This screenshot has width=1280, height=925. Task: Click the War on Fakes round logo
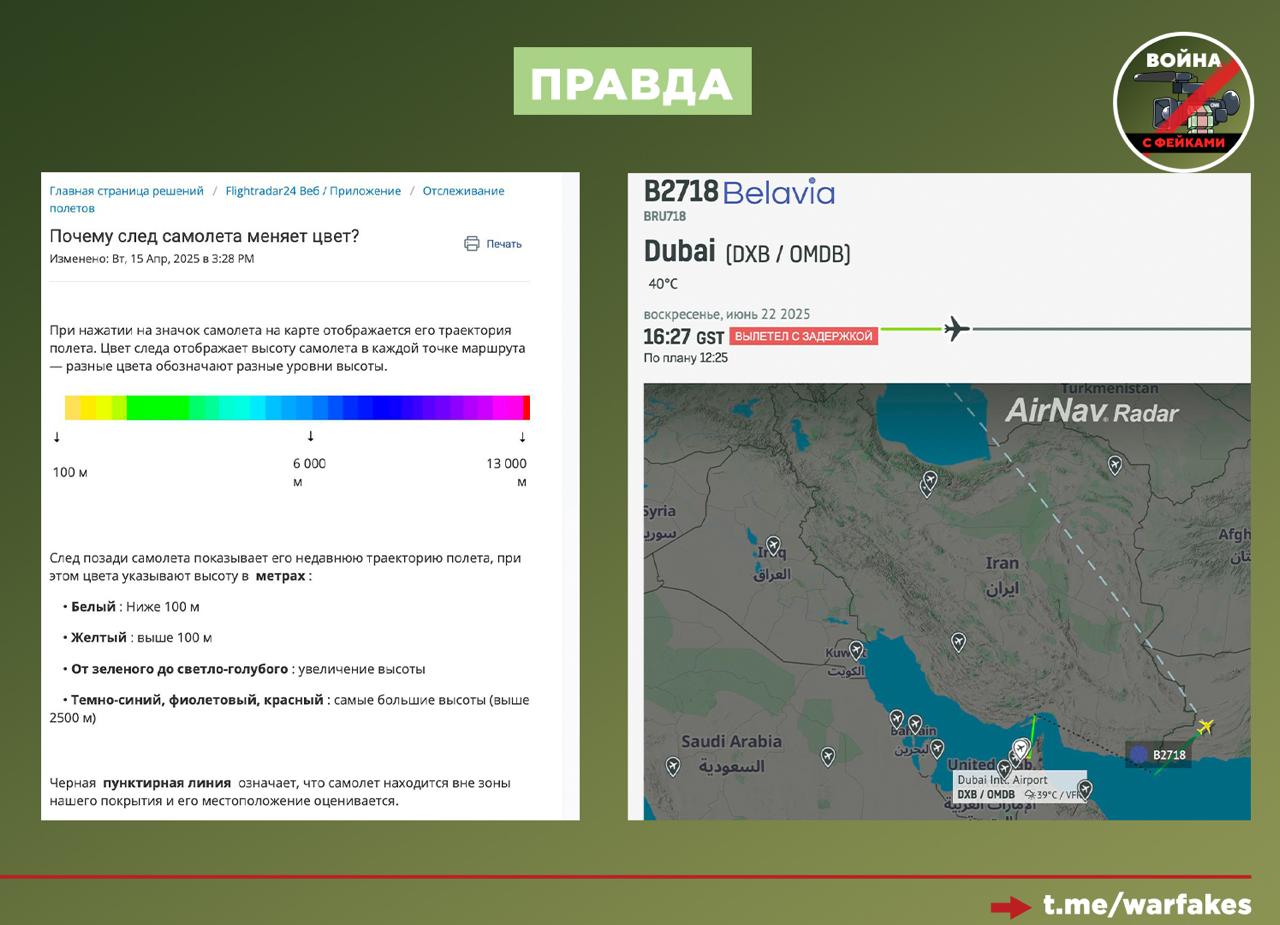tap(1183, 101)
